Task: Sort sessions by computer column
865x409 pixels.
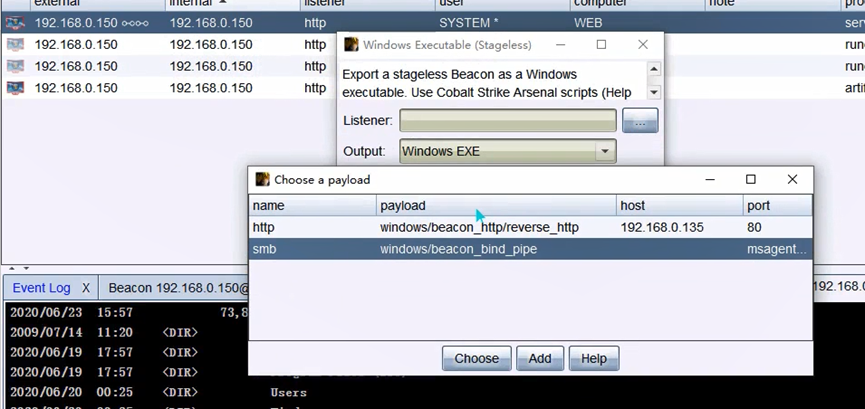Action: pos(637,3)
